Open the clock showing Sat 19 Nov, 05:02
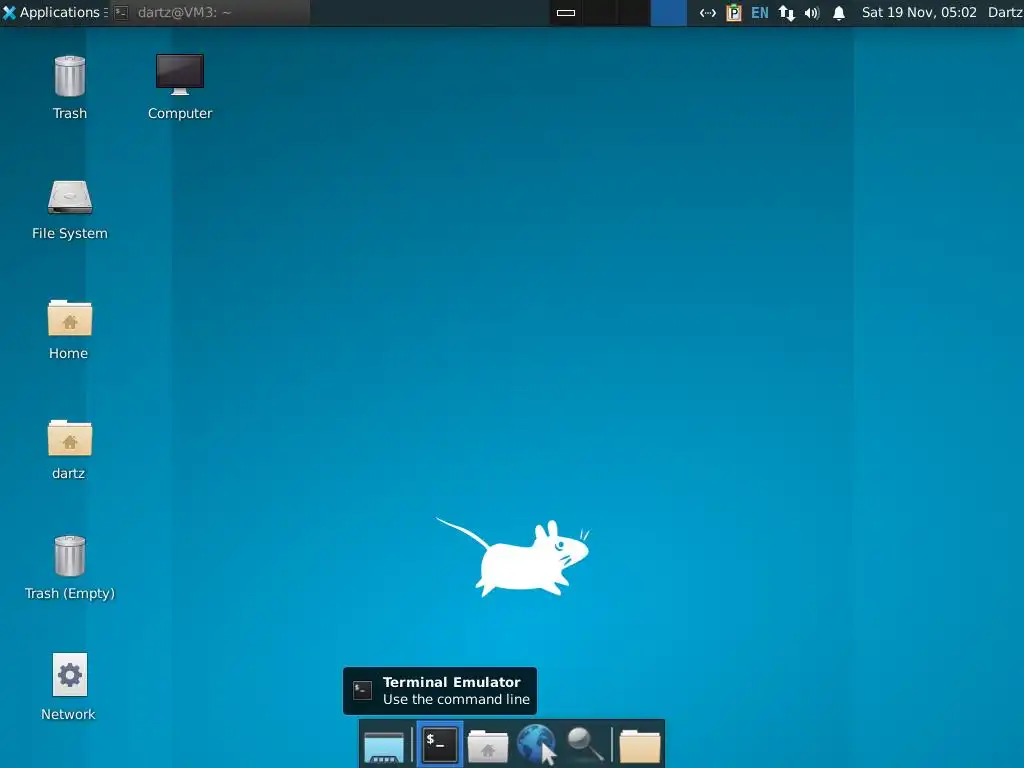1024x768 pixels. (919, 12)
